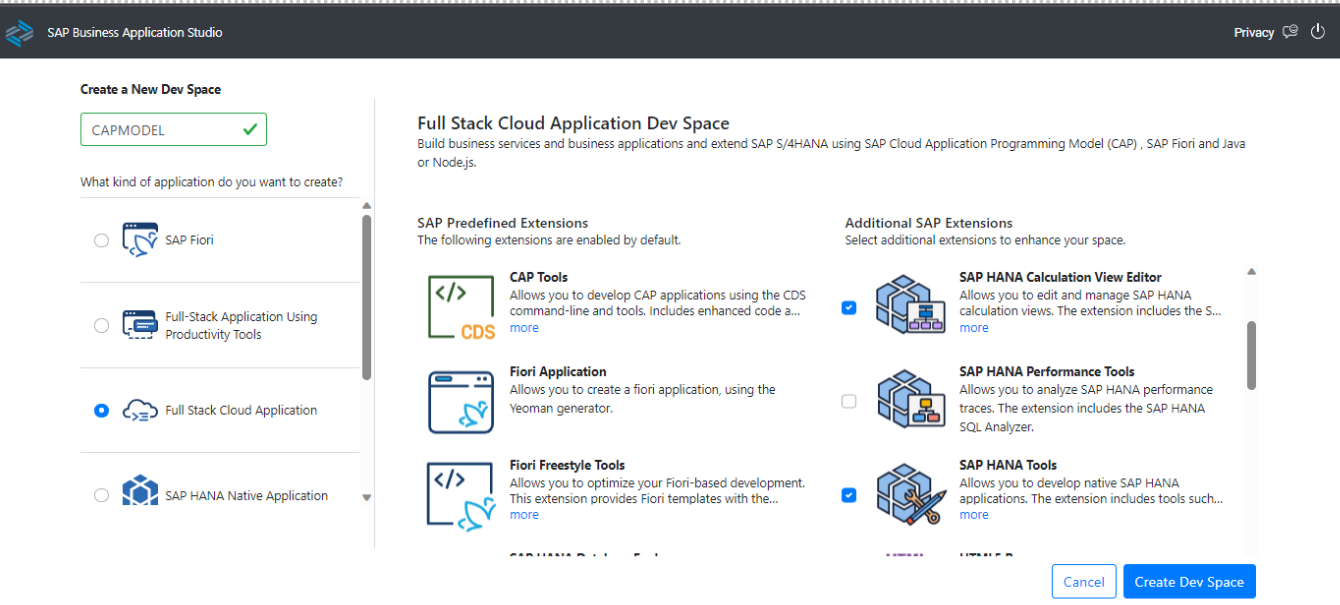Click the SAP HANA Calculation View Editor icon
This screenshot has width=1340, height=605.
pyautogui.click(x=911, y=304)
